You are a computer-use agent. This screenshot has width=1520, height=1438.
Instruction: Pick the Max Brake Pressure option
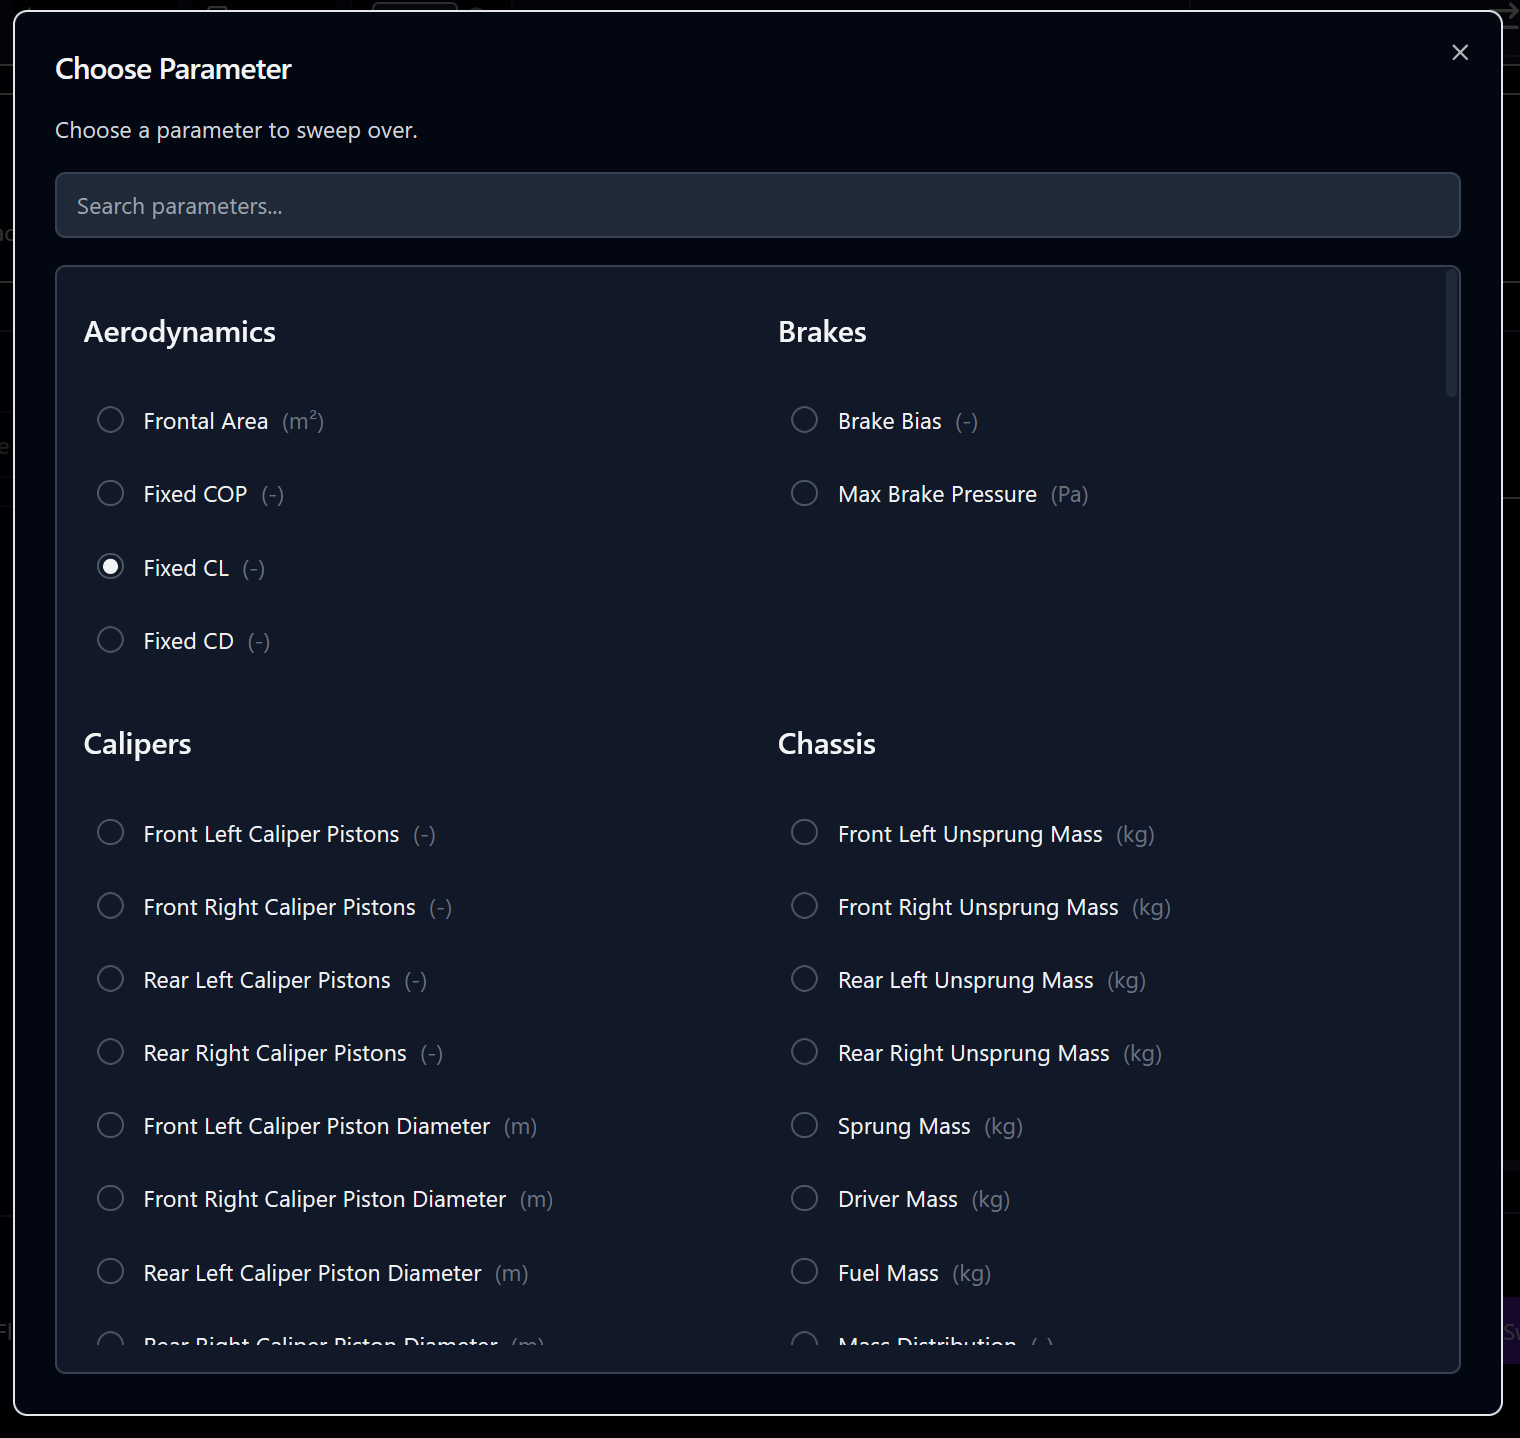(x=805, y=493)
